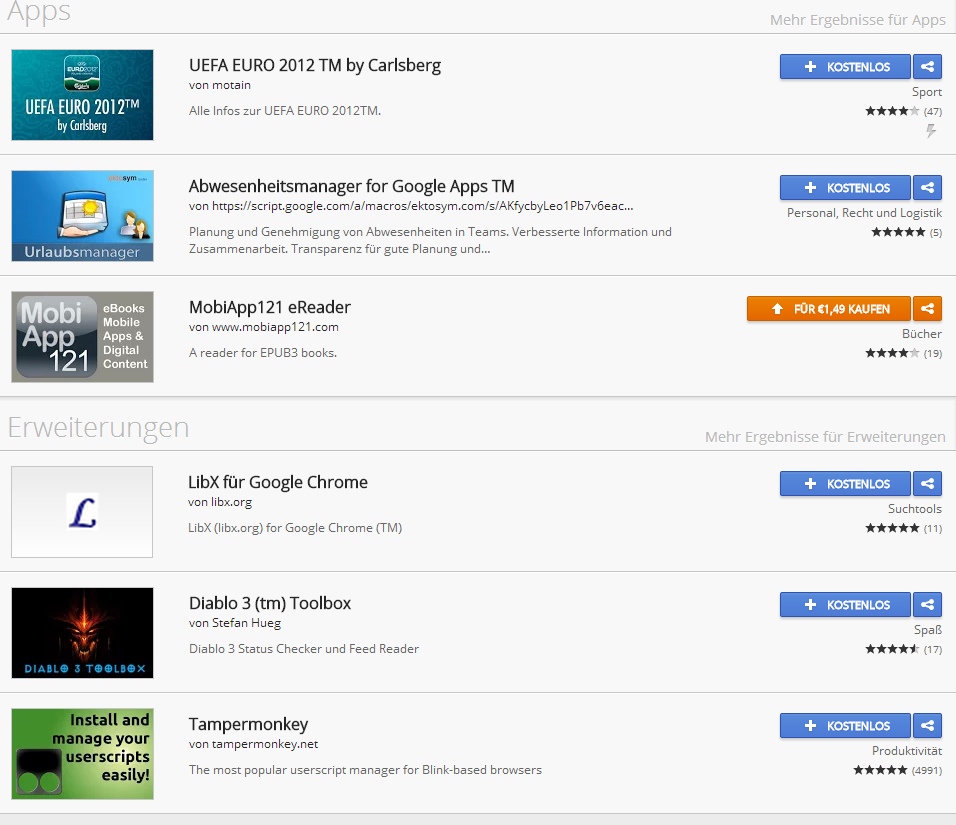Open the MobiApp 121 thumbnail image
The width and height of the screenshot is (956, 825).
(x=82, y=337)
